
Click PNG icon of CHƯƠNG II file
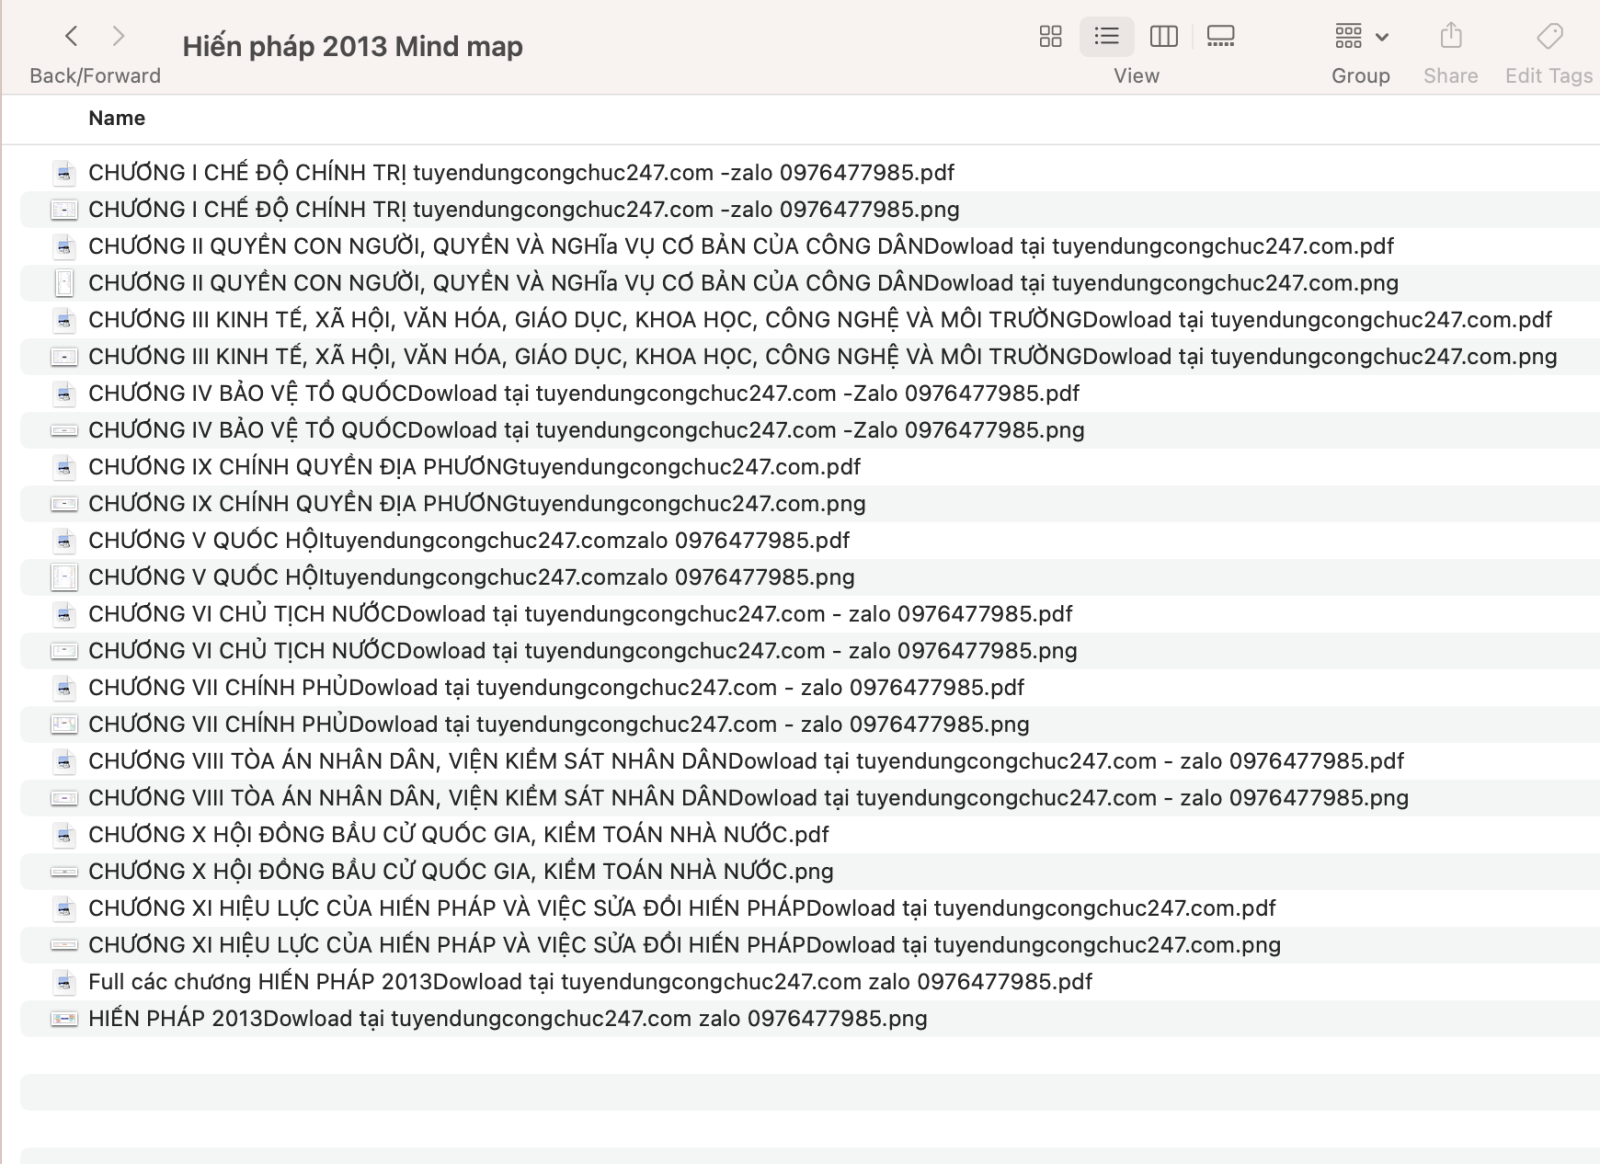pos(64,284)
